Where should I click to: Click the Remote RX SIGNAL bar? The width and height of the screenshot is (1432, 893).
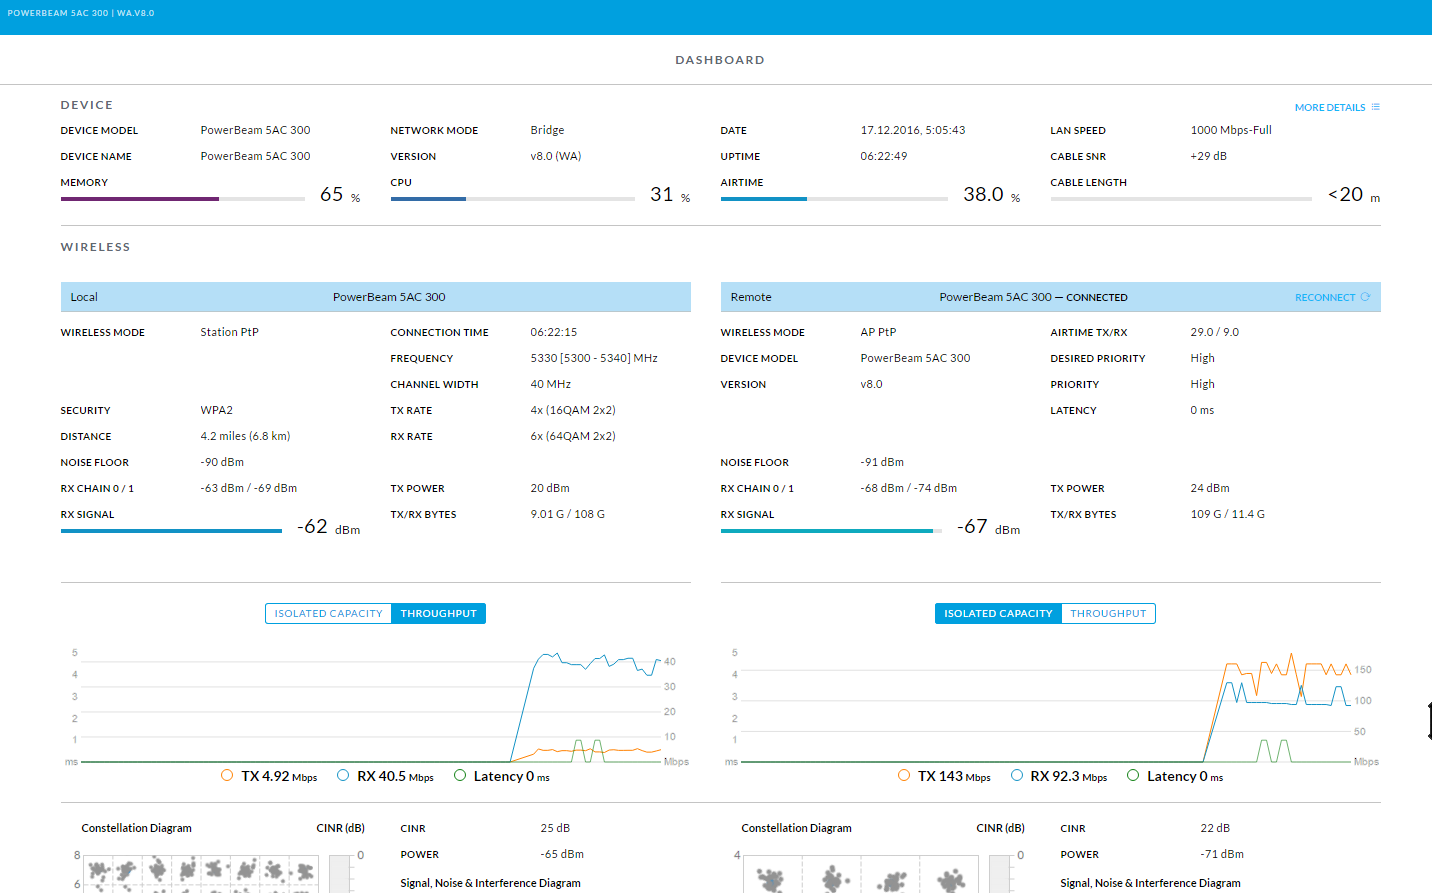click(831, 531)
